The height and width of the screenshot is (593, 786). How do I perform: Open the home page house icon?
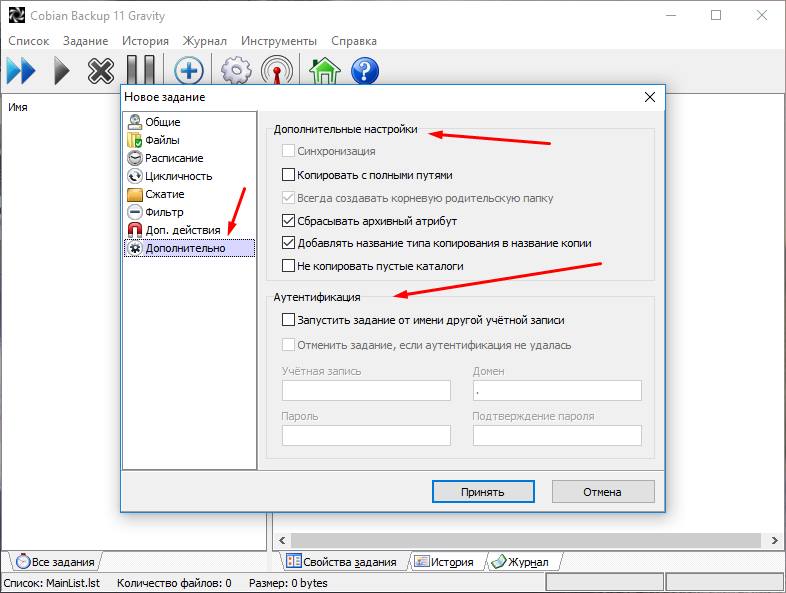coord(325,71)
